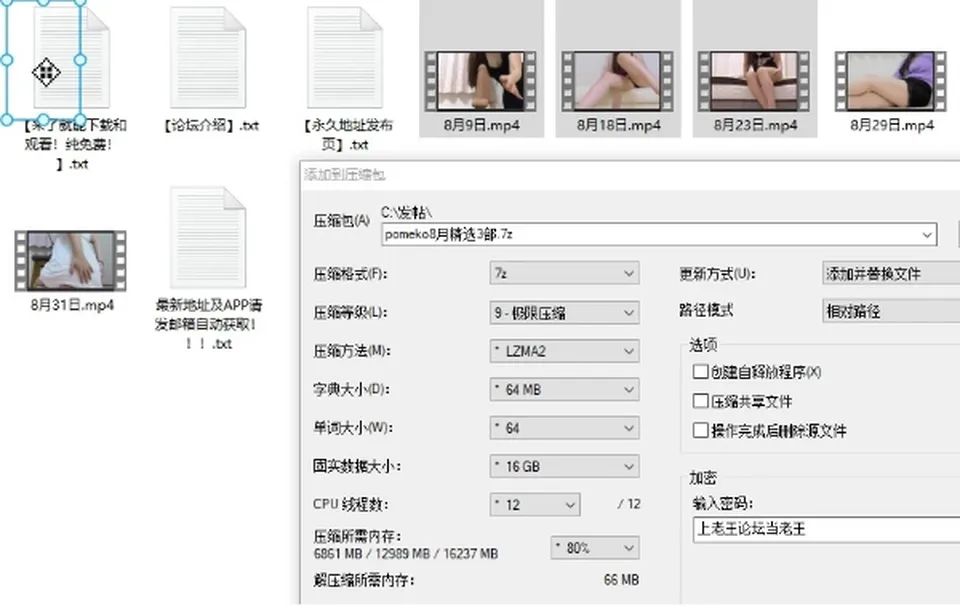The width and height of the screenshot is (960, 606).
Task: Click the 【论坛介绍】.txt file icon
Action: click(x=208, y=58)
